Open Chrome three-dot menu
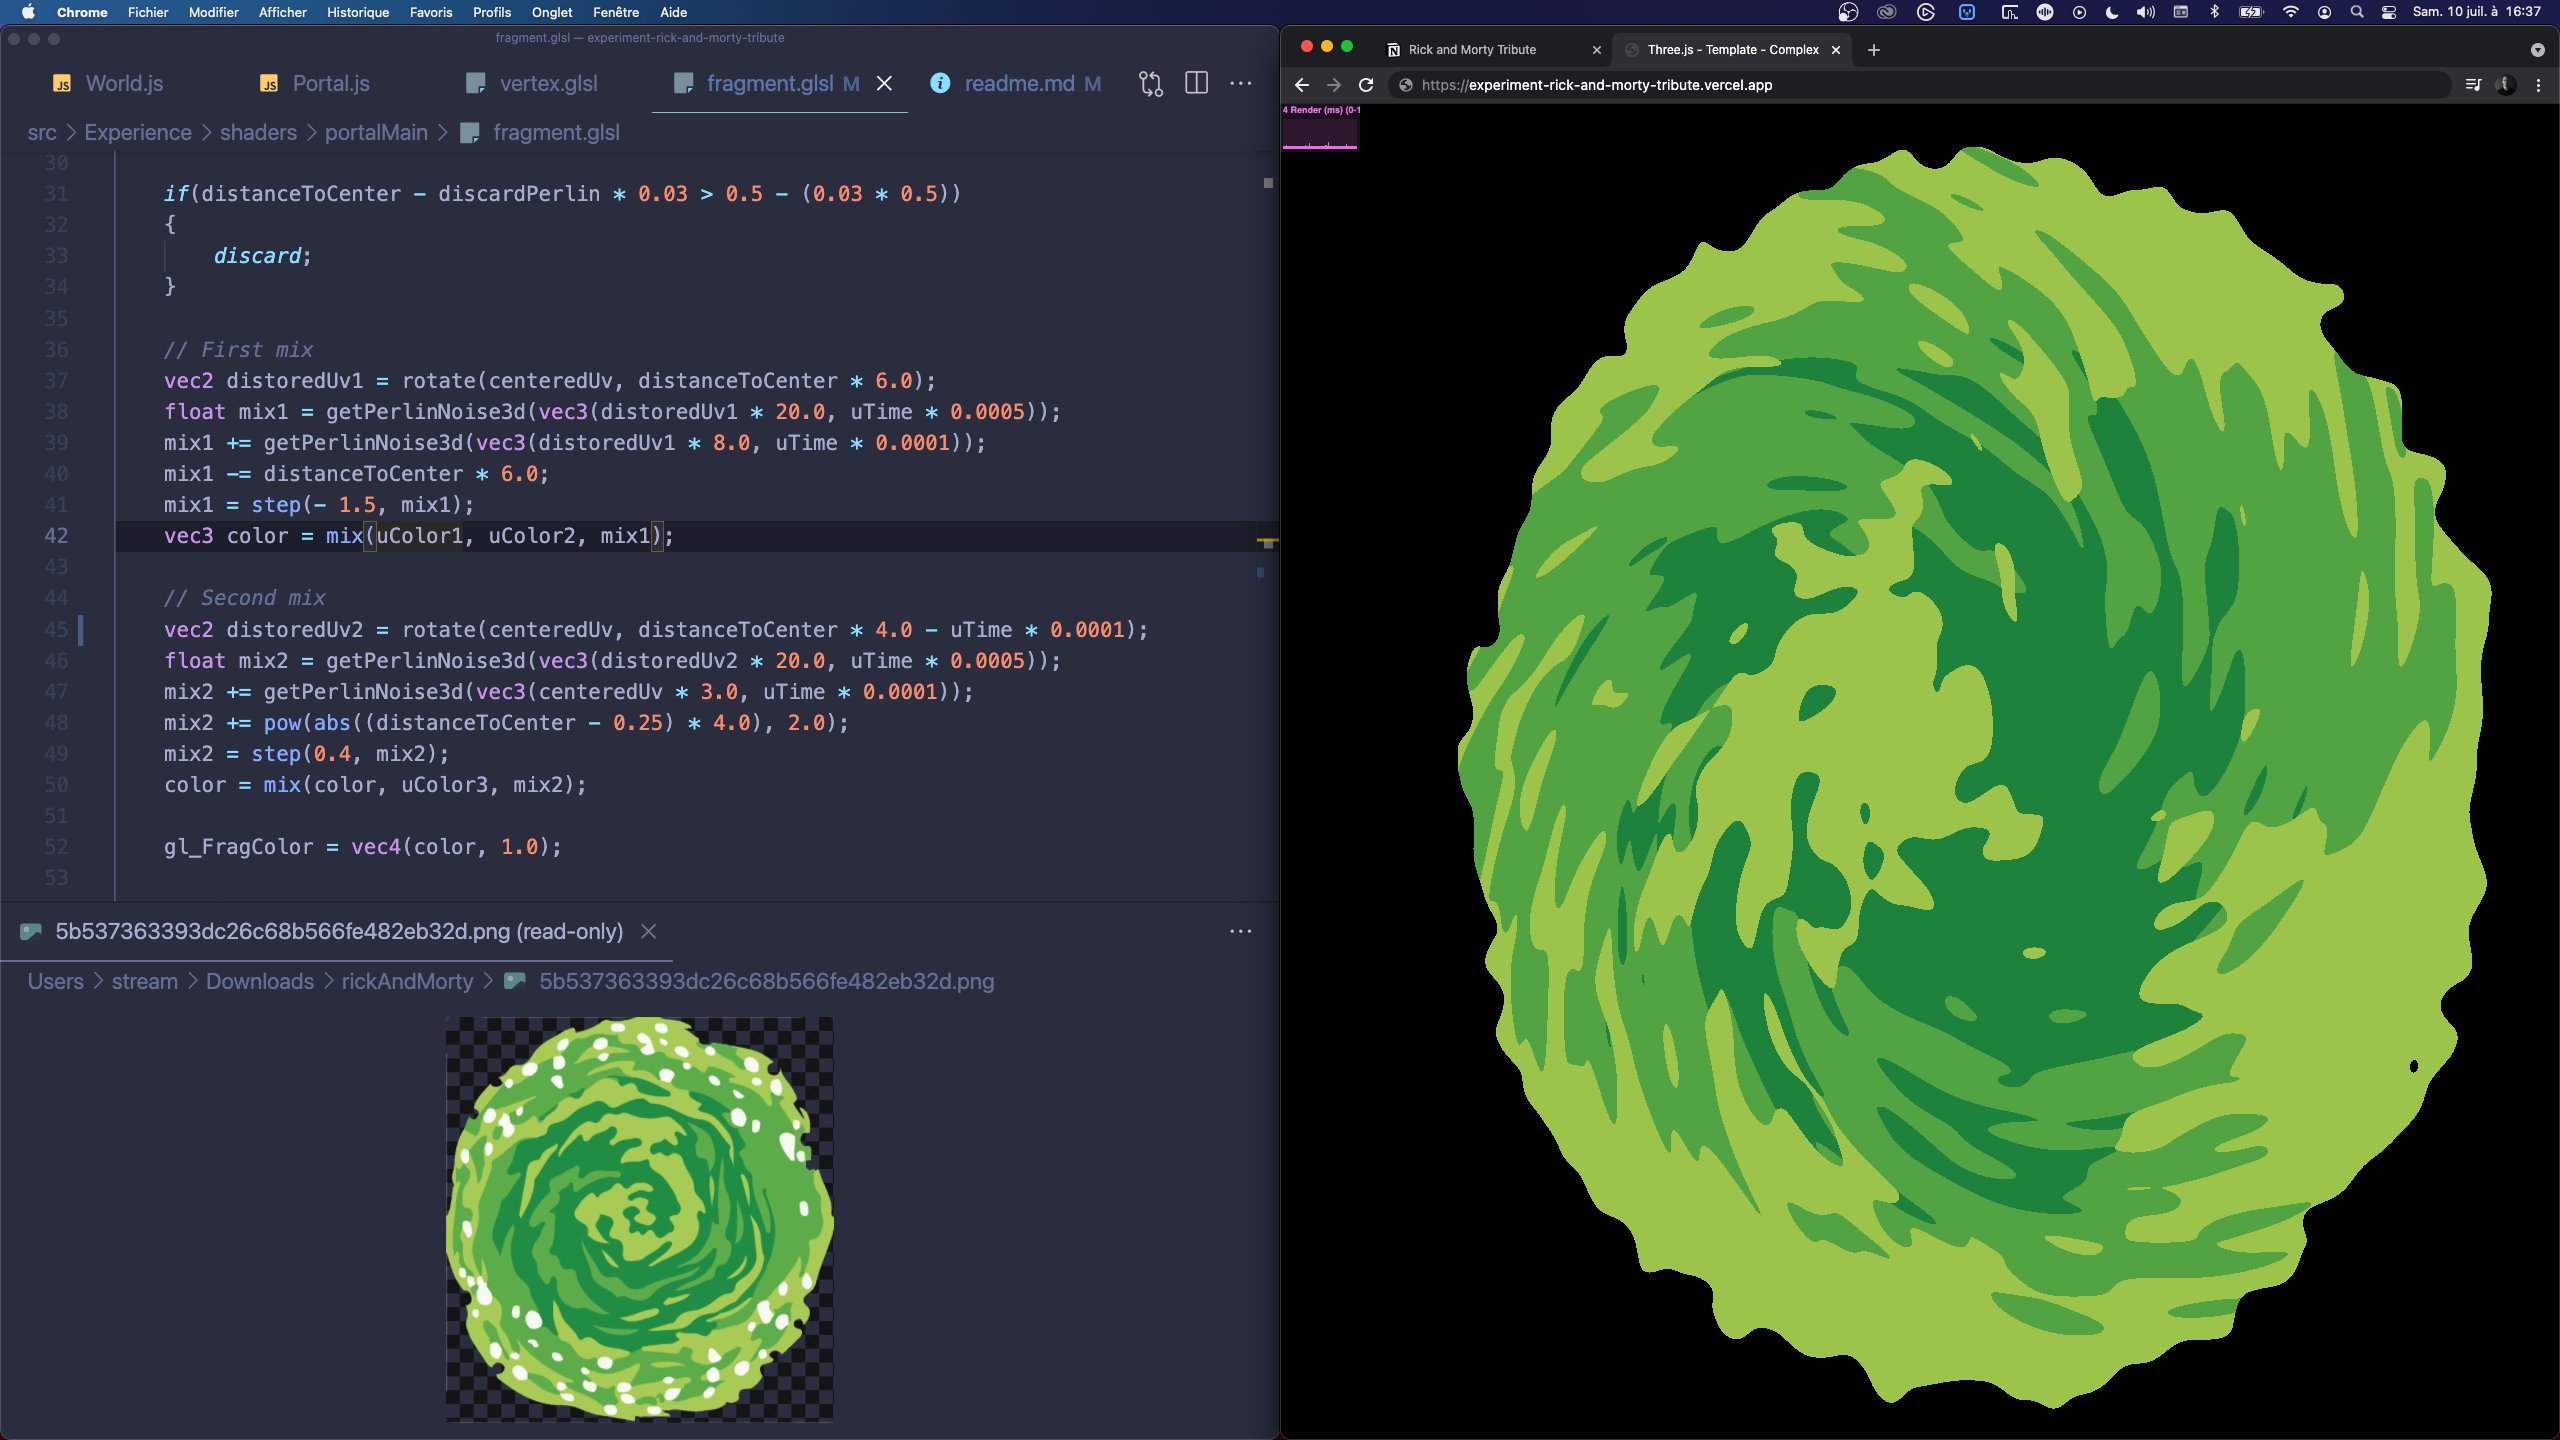The height and width of the screenshot is (1440, 2560). (x=2538, y=85)
